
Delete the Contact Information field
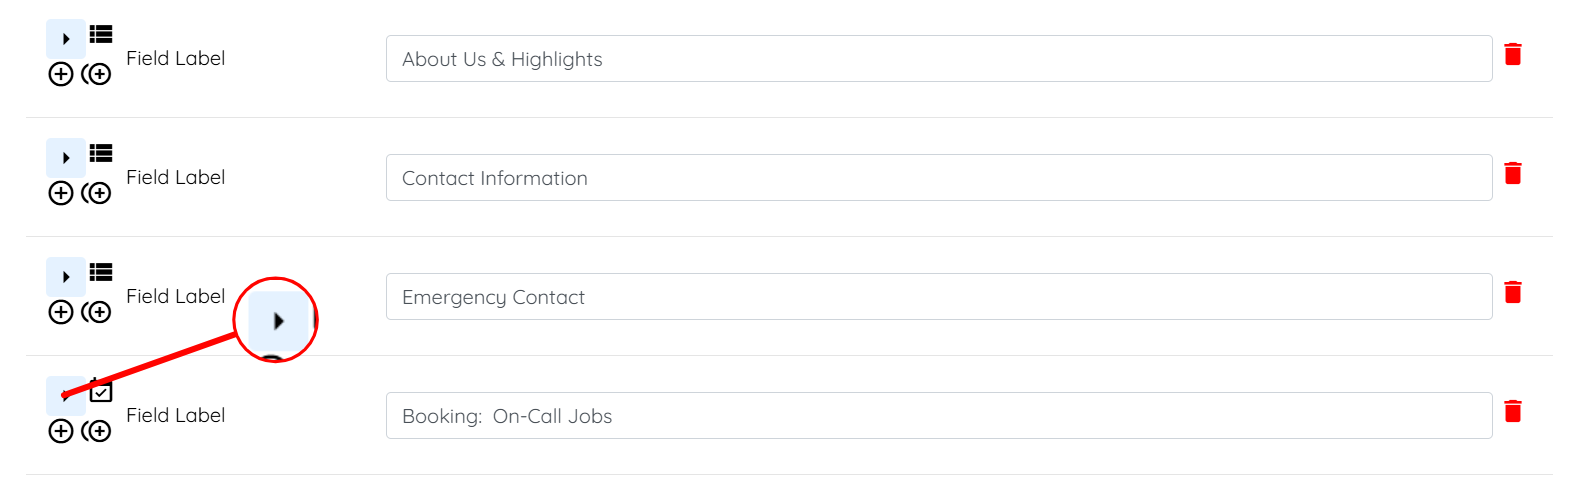(1512, 173)
